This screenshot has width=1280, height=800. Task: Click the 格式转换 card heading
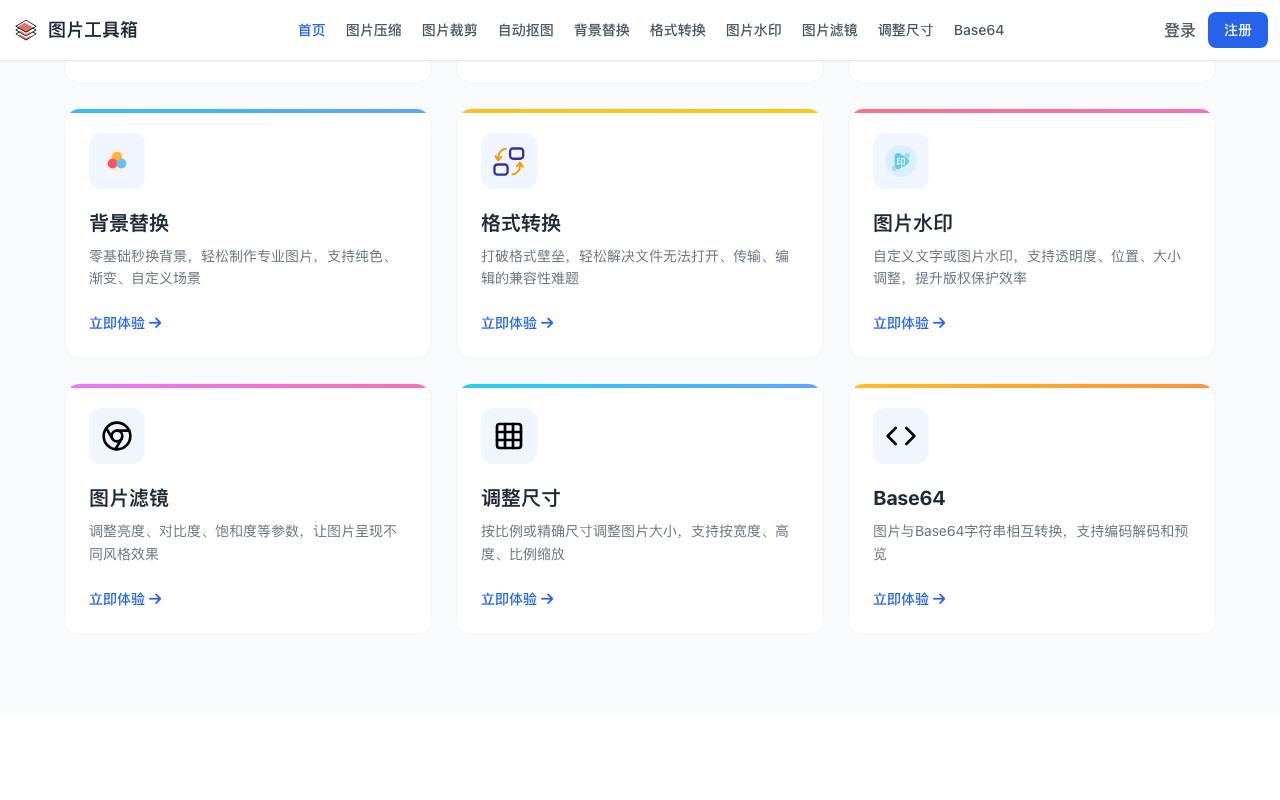521,223
